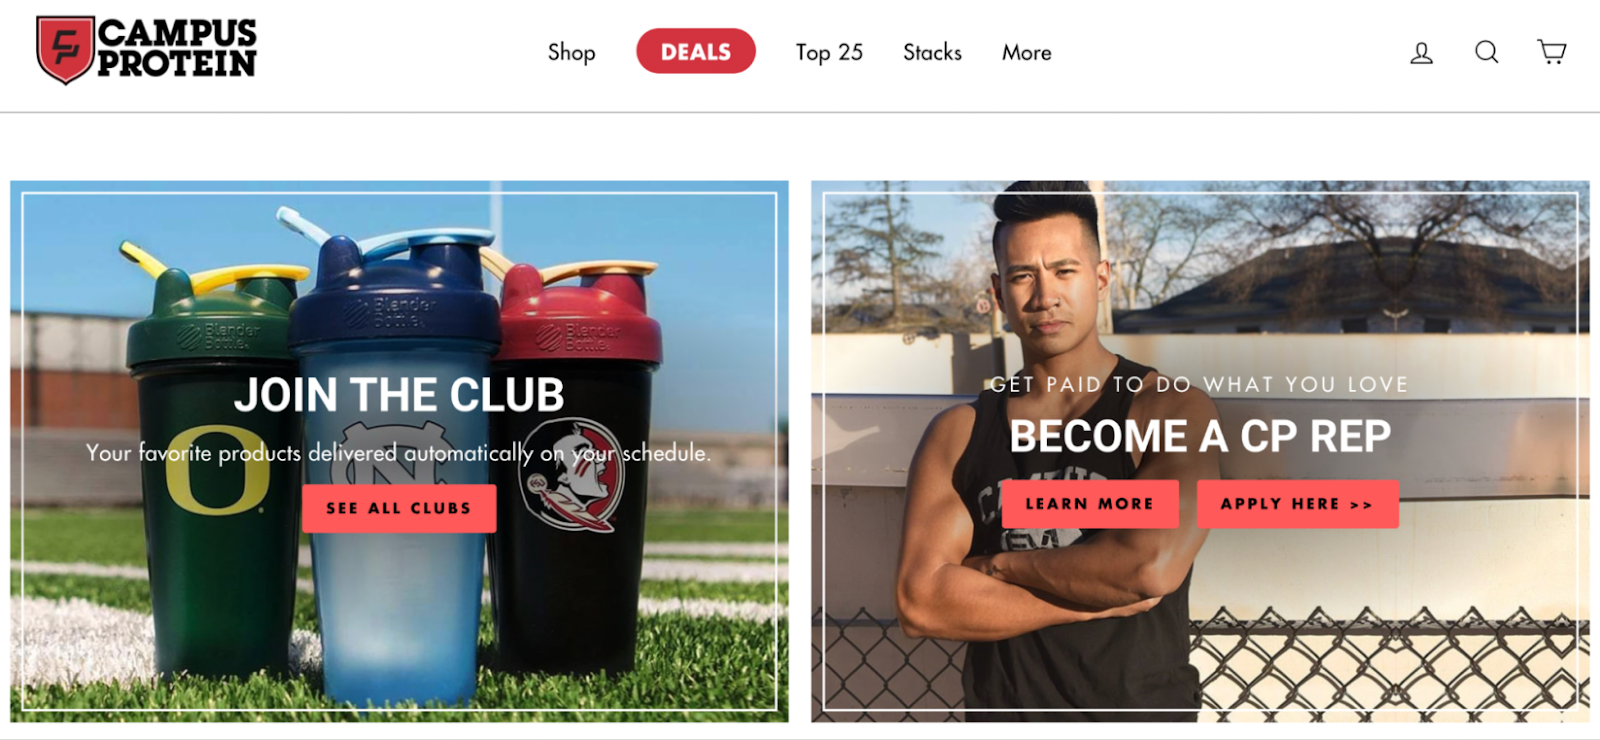Open the Shop menu

point(571,52)
